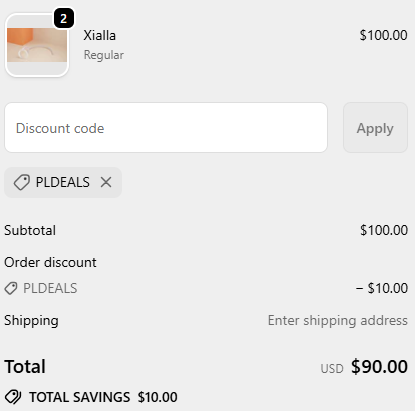Click the Shipping label
415x411 pixels.
pos(31,320)
